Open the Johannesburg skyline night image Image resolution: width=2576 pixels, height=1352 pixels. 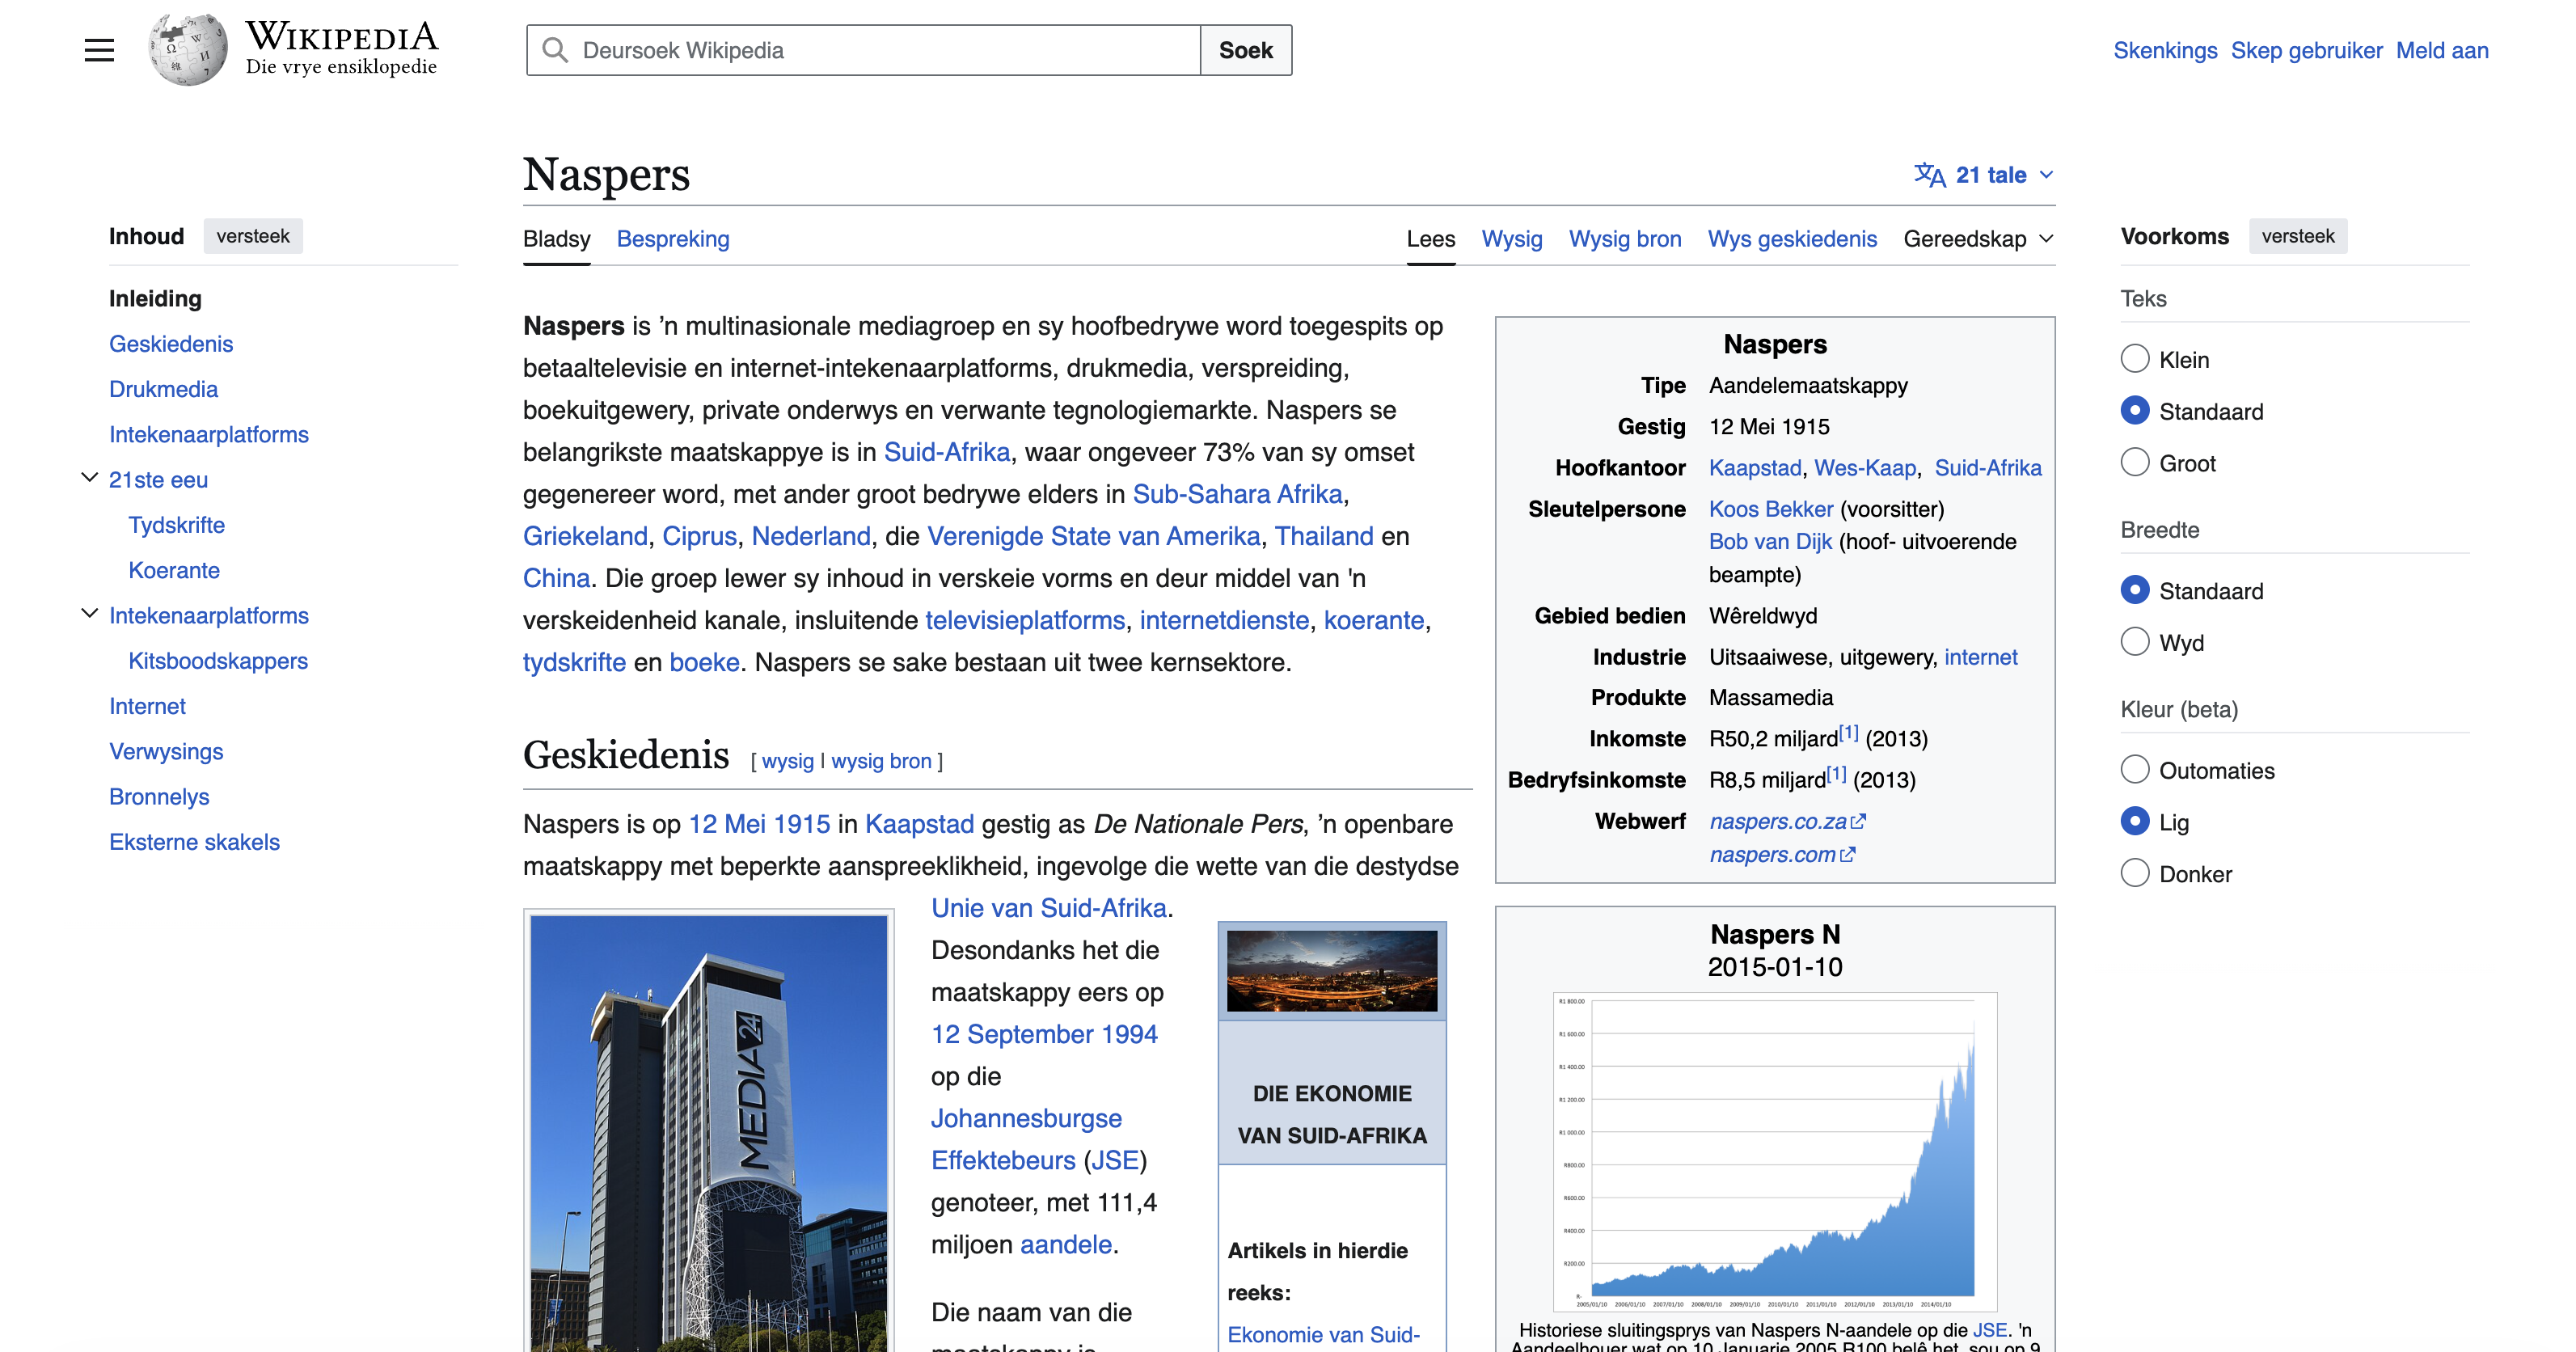(1332, 970)
